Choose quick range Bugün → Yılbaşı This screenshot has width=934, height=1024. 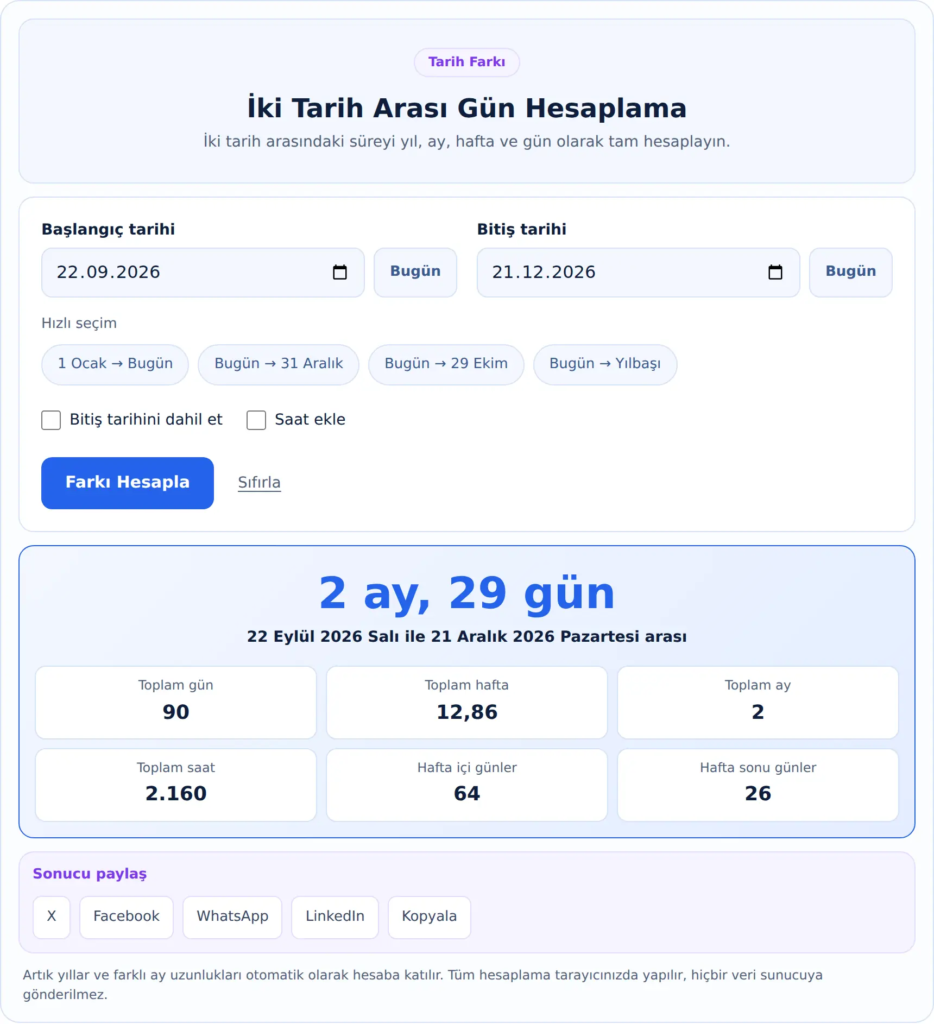pos(605,364)
